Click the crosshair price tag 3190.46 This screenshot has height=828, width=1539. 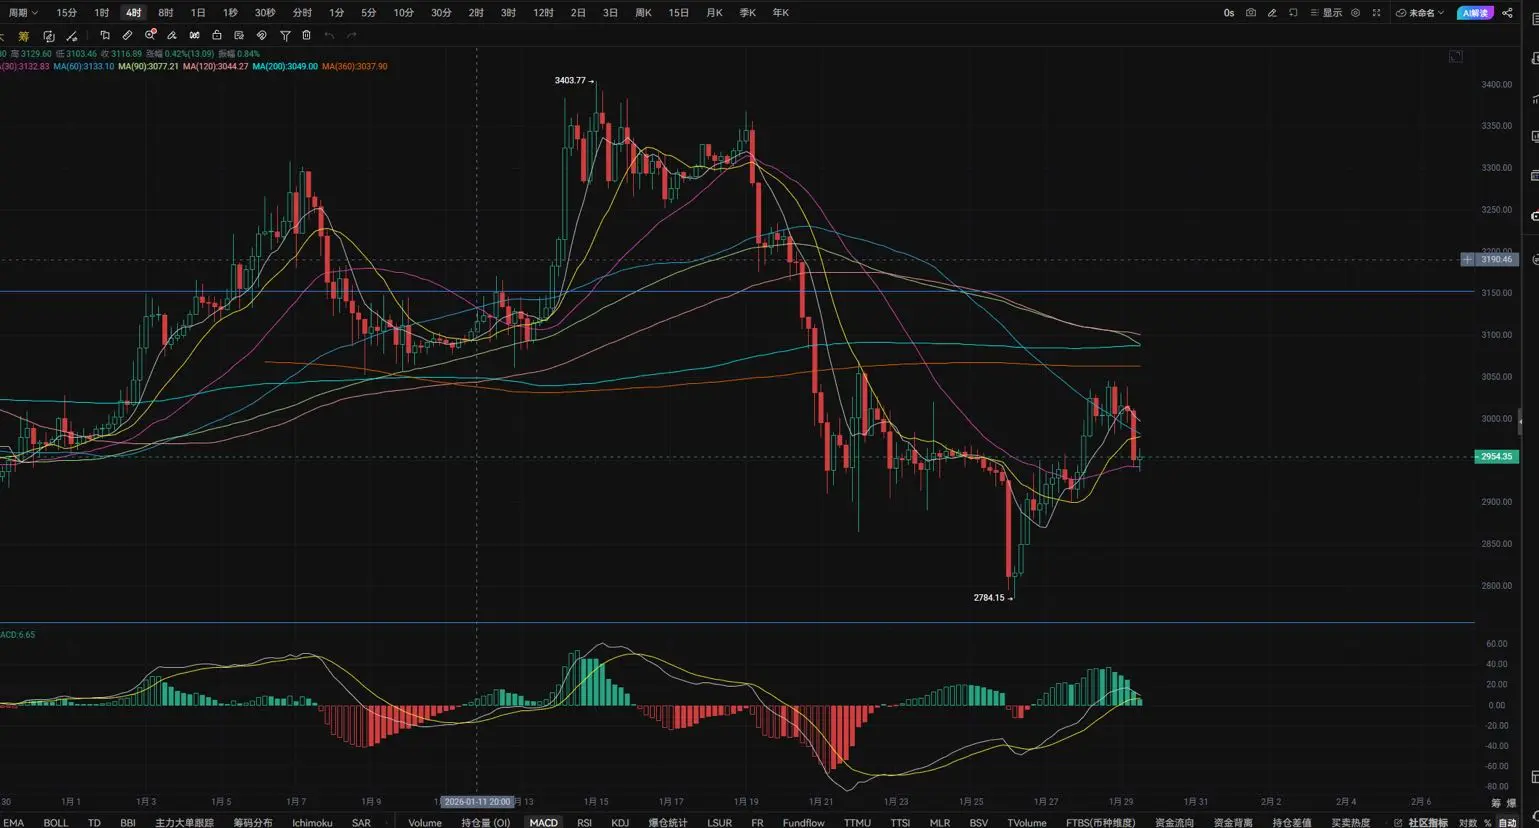point(1497,260)
